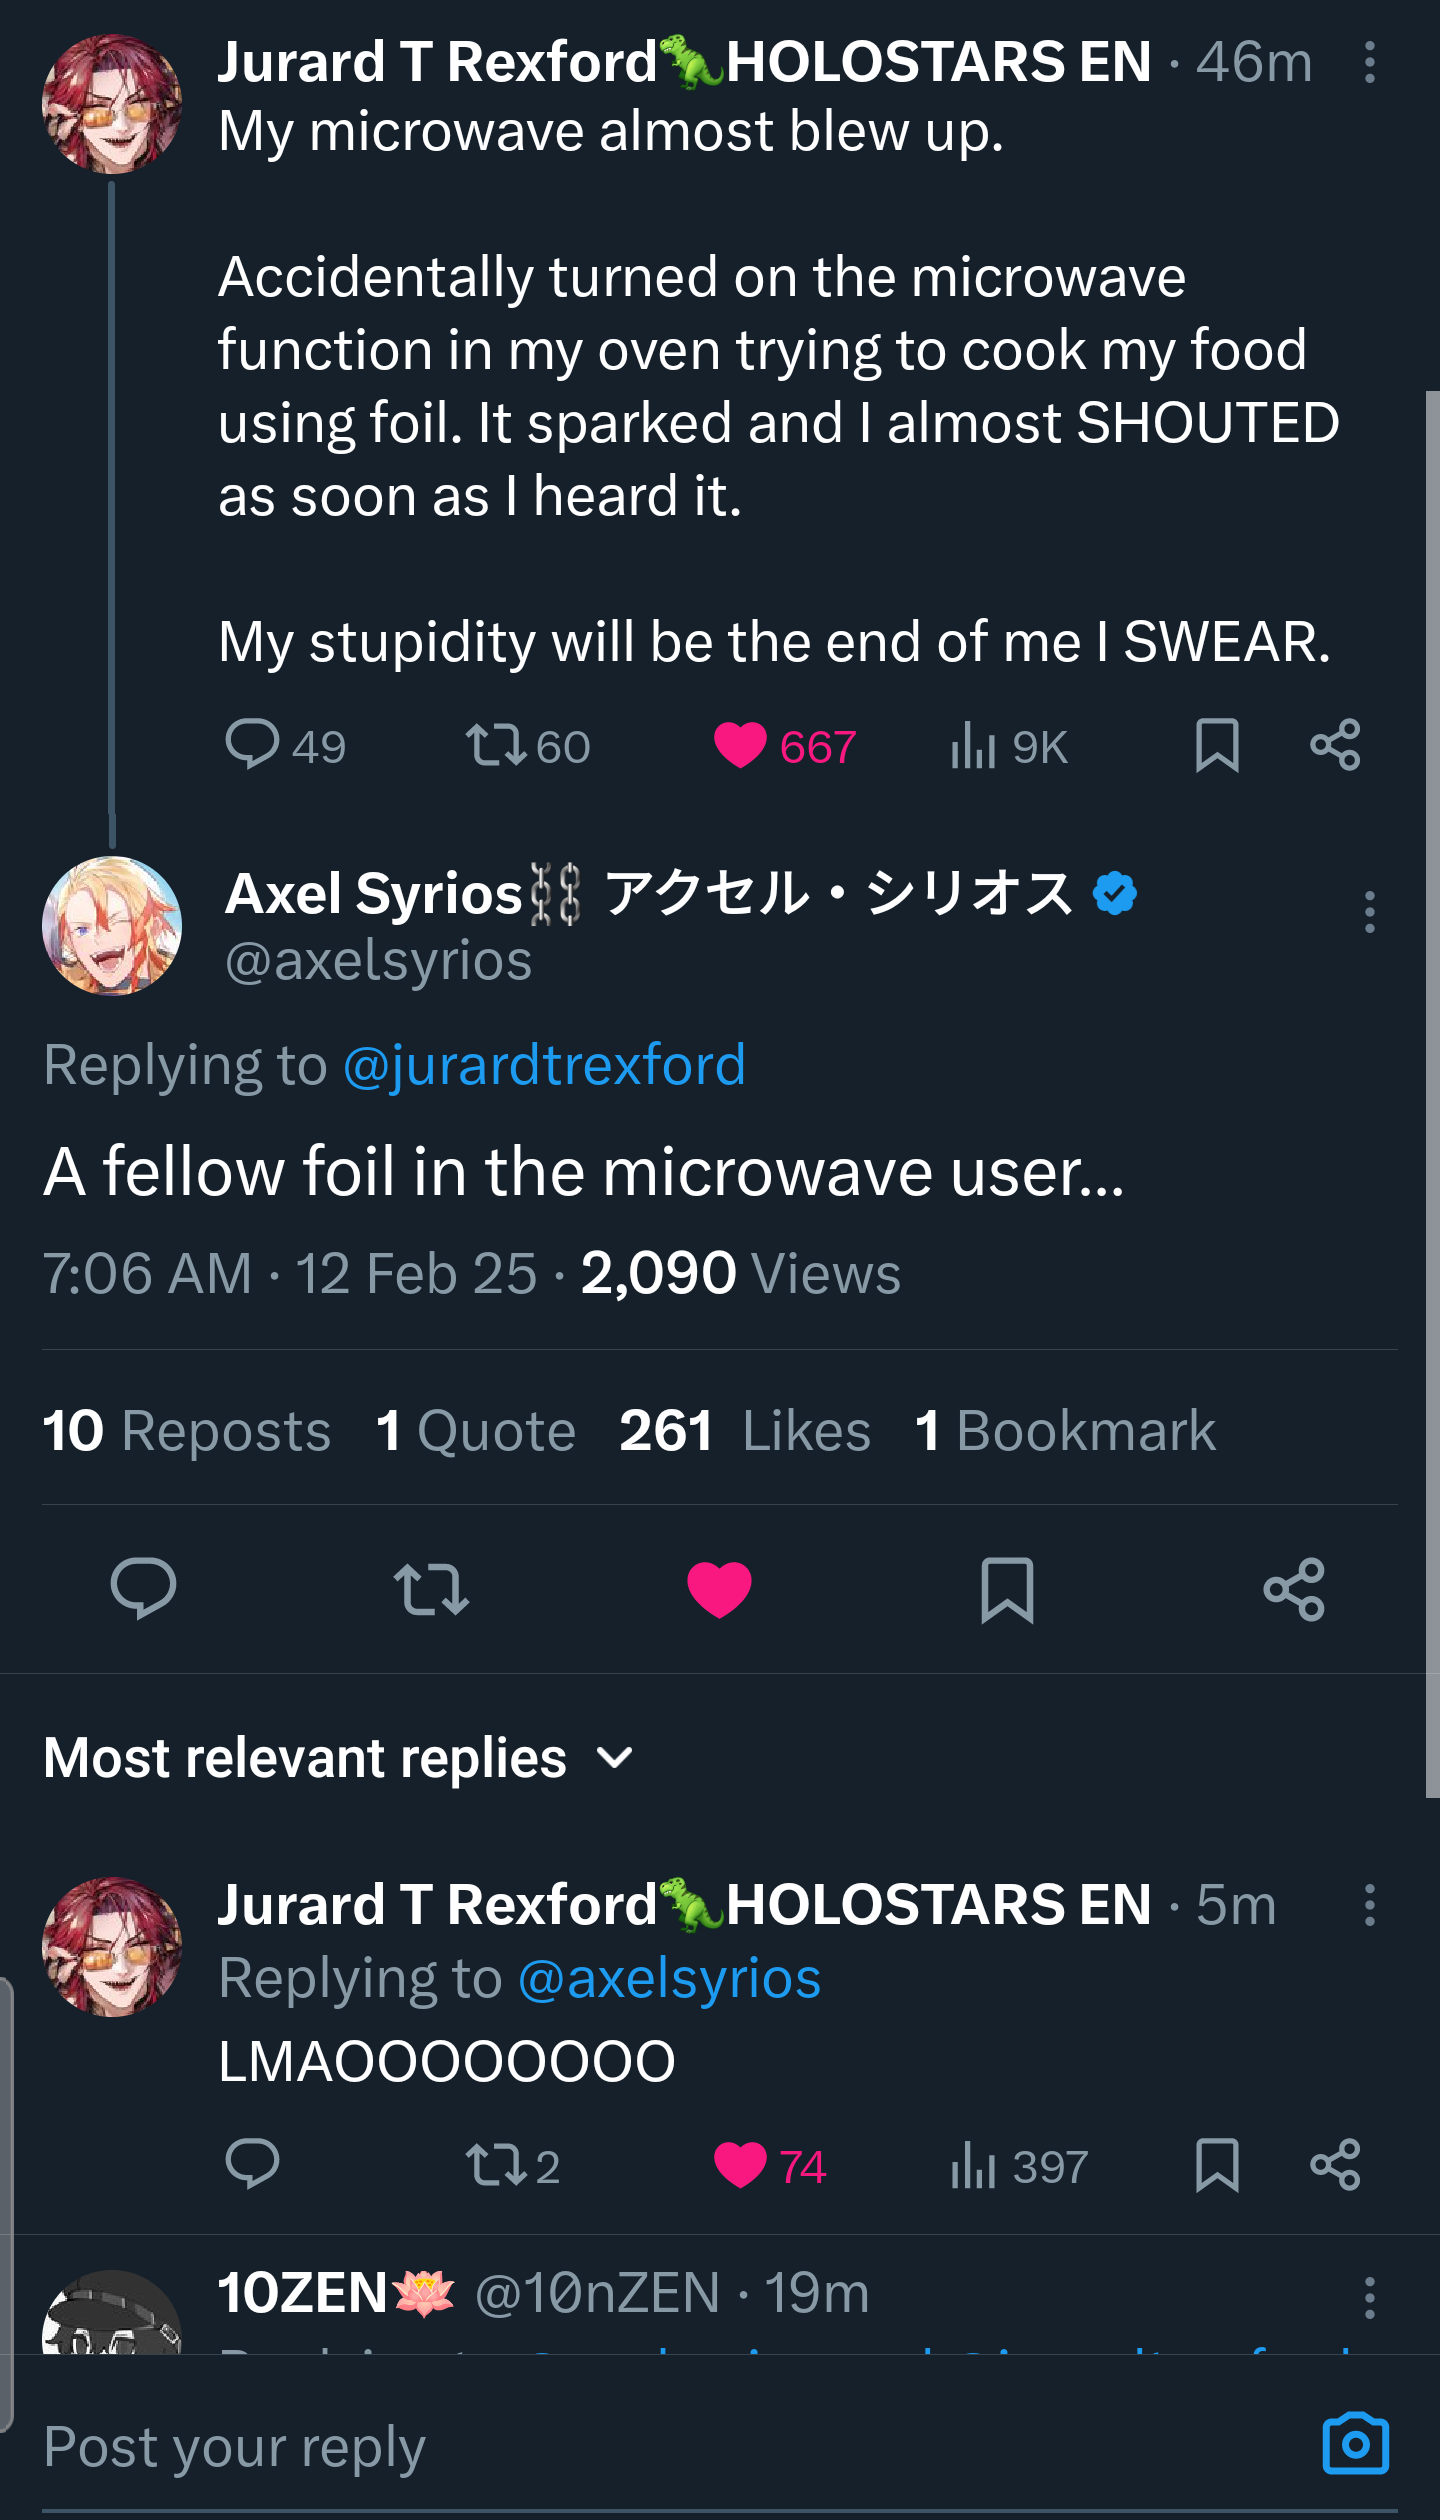This screenshot has width=1440, height=2520.
Task: Share Jurard's original microwave post
Action: pyautogui.click(x=1335, y=745)
